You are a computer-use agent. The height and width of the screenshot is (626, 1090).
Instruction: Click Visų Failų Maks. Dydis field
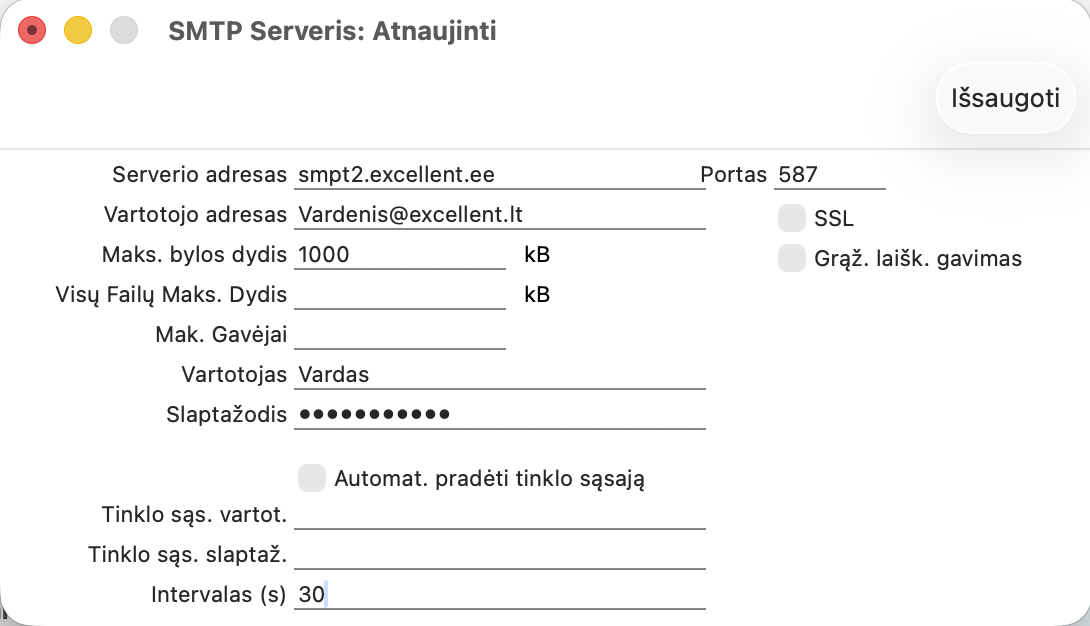pos(400,295)
